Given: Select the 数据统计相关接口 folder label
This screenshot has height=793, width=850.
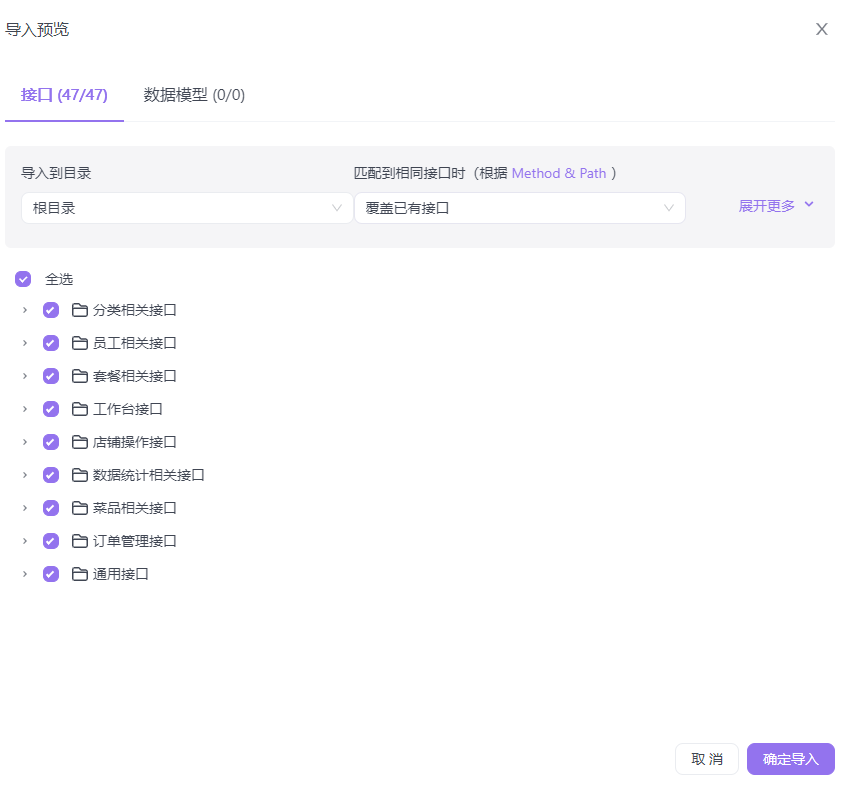Looking at the screenshot, I should click(x=149, y=475).
